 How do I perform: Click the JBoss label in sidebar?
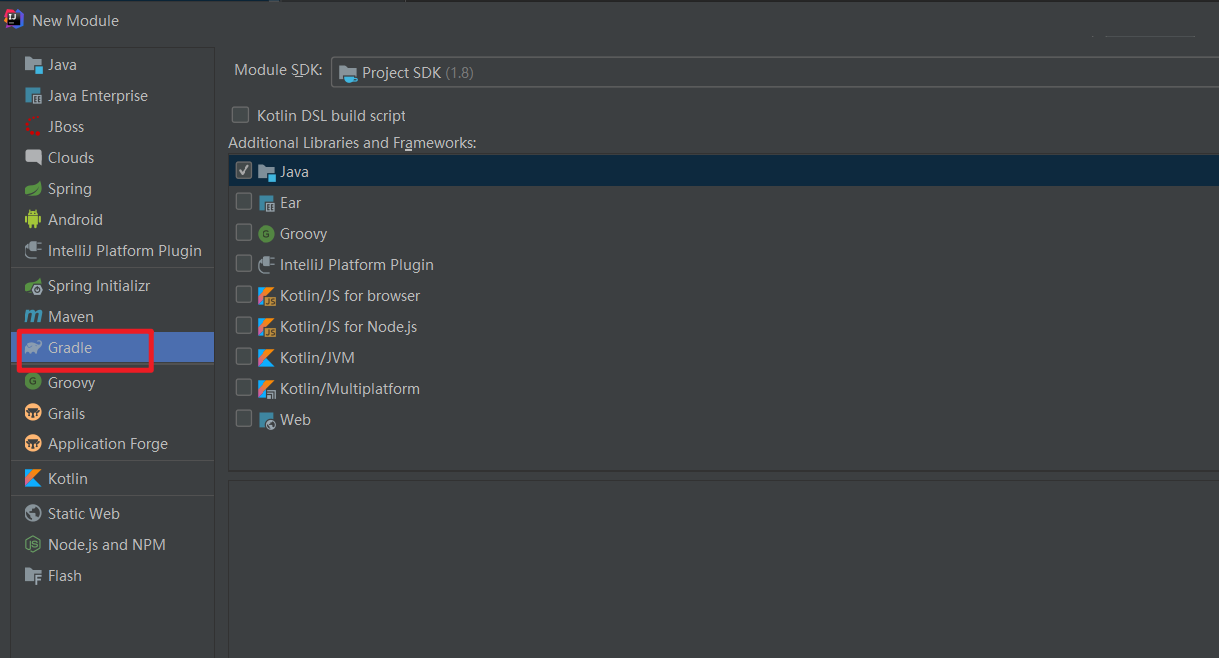(x=66, y=127)
